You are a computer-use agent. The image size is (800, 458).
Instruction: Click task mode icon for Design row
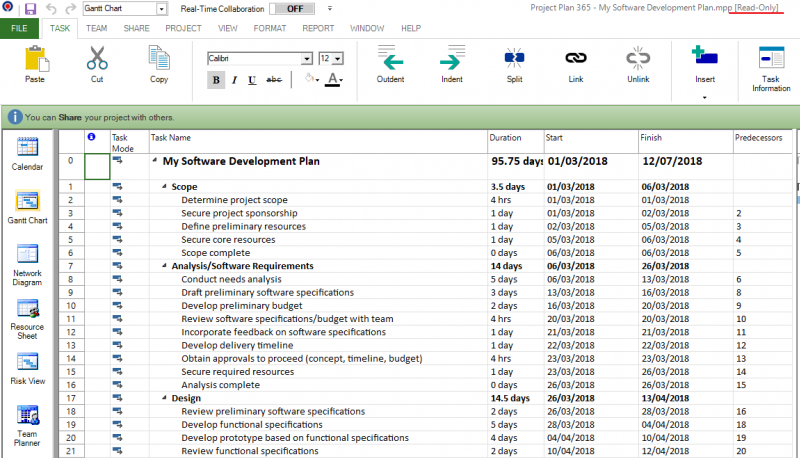pyautogui.click(x=117, y=397)
